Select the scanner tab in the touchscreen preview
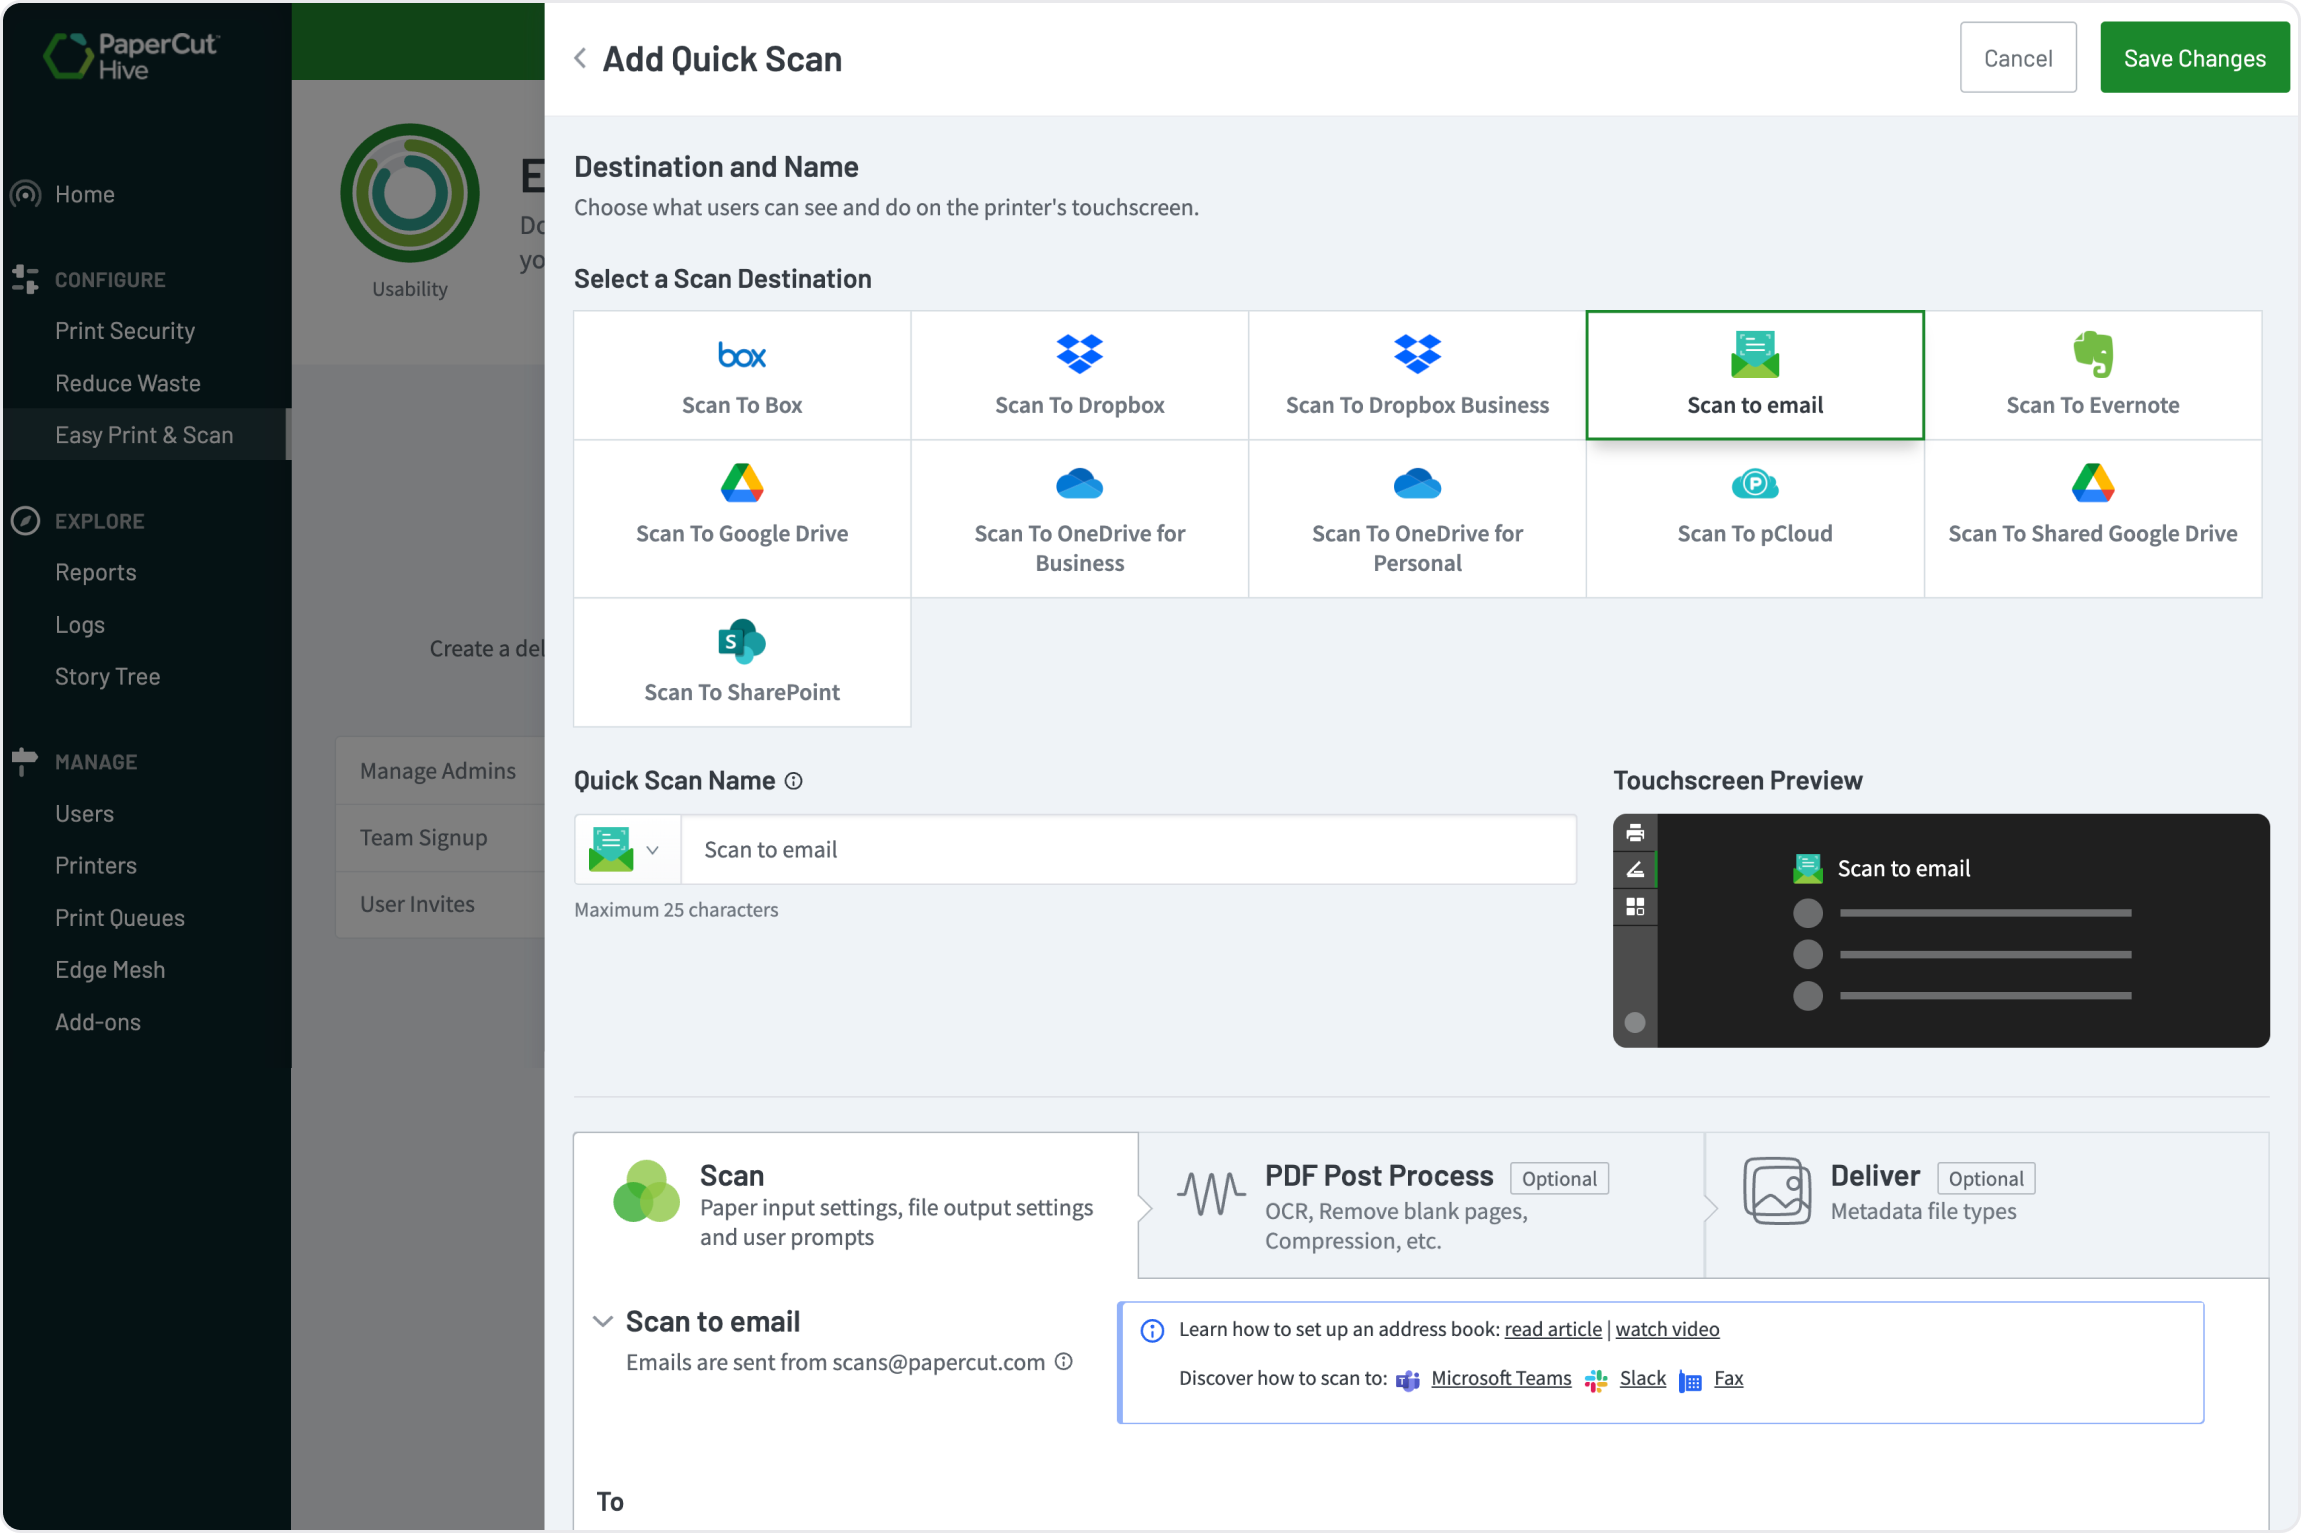 point(1635,869)
